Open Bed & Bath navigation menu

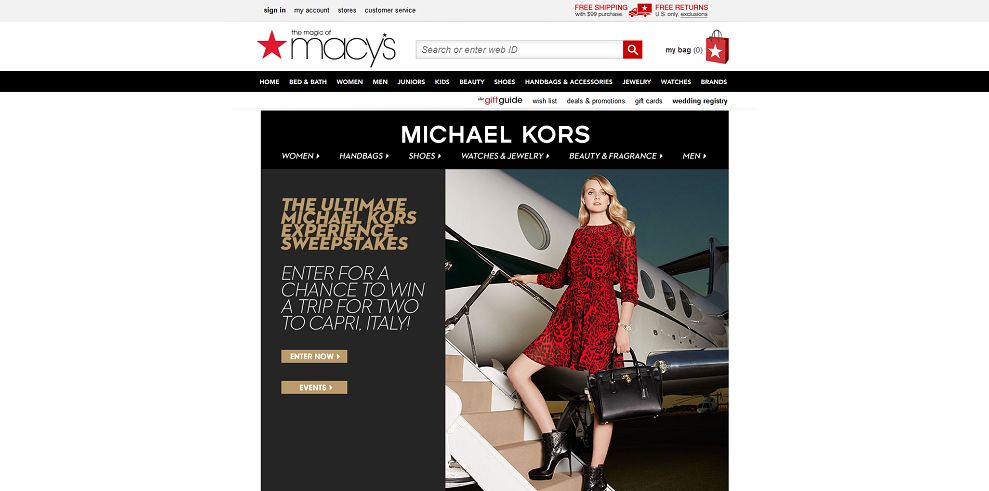click(308, 82)
